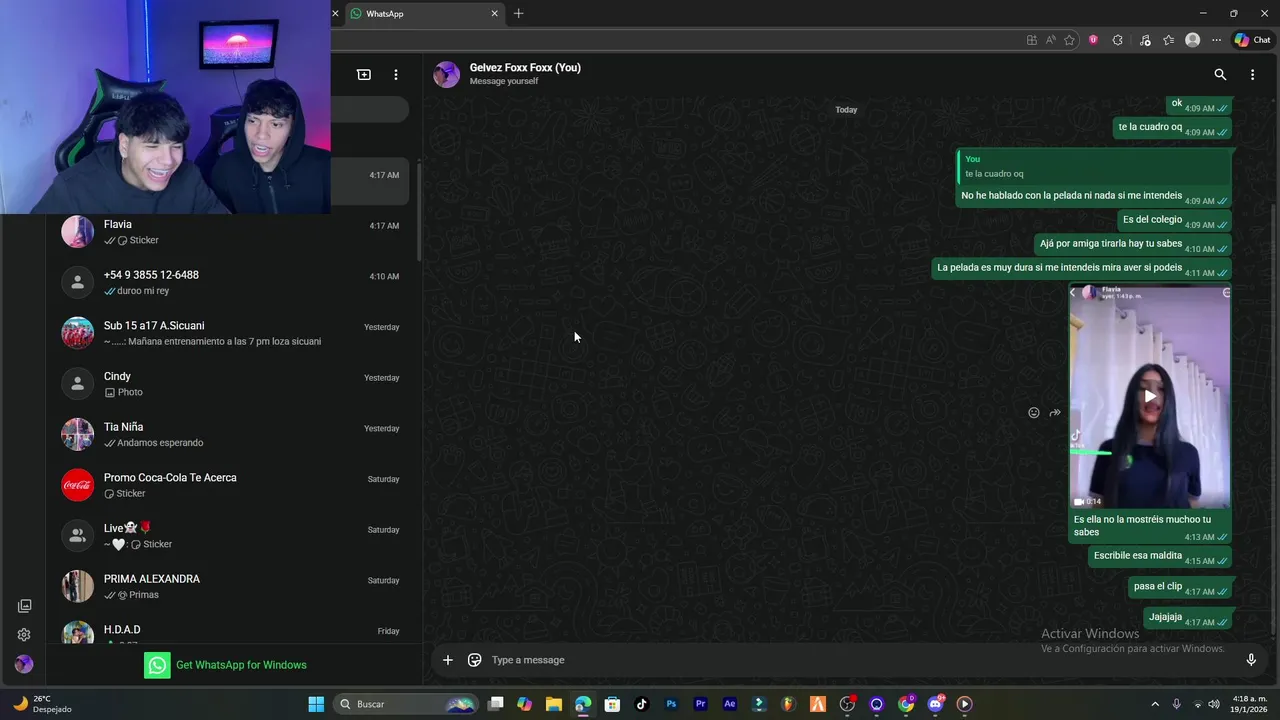Image resolution: width=1280 pixels, height=720 pixels.
Task: Open chat with +54 9 3855 12-6488
Action: click(x=232, y=282)
